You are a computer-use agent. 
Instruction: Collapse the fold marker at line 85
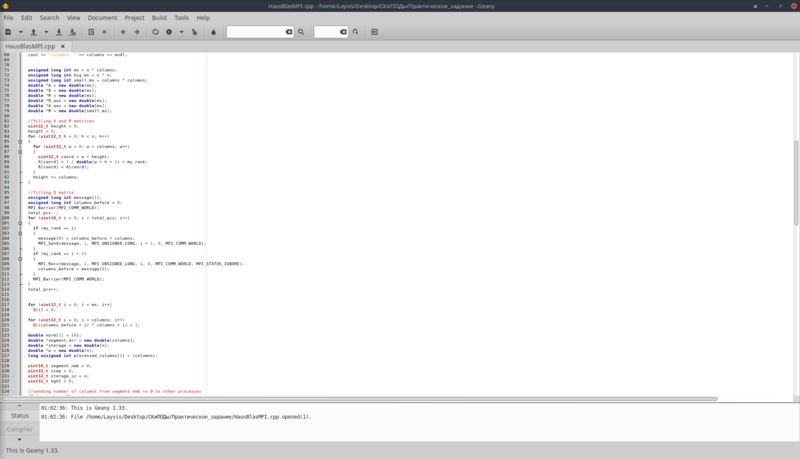20,141
